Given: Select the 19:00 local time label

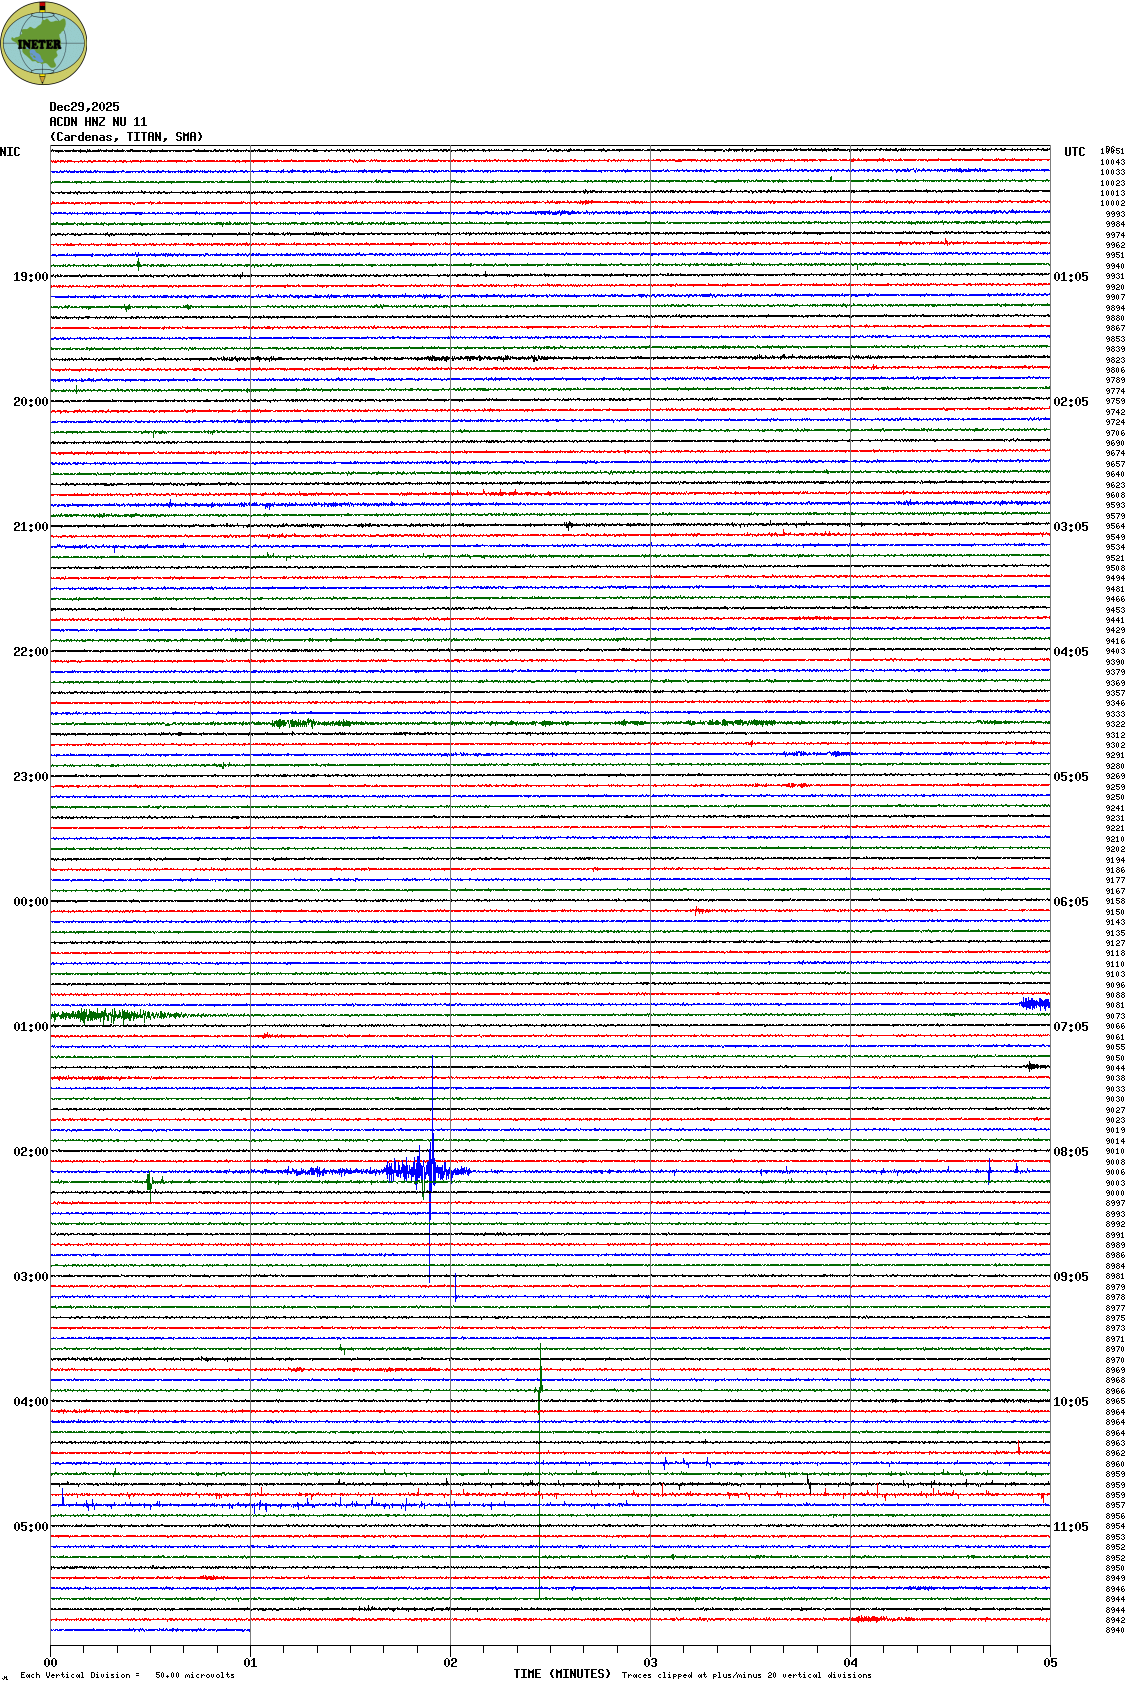Looking at the screenshot, I should [x=30, y=277].
